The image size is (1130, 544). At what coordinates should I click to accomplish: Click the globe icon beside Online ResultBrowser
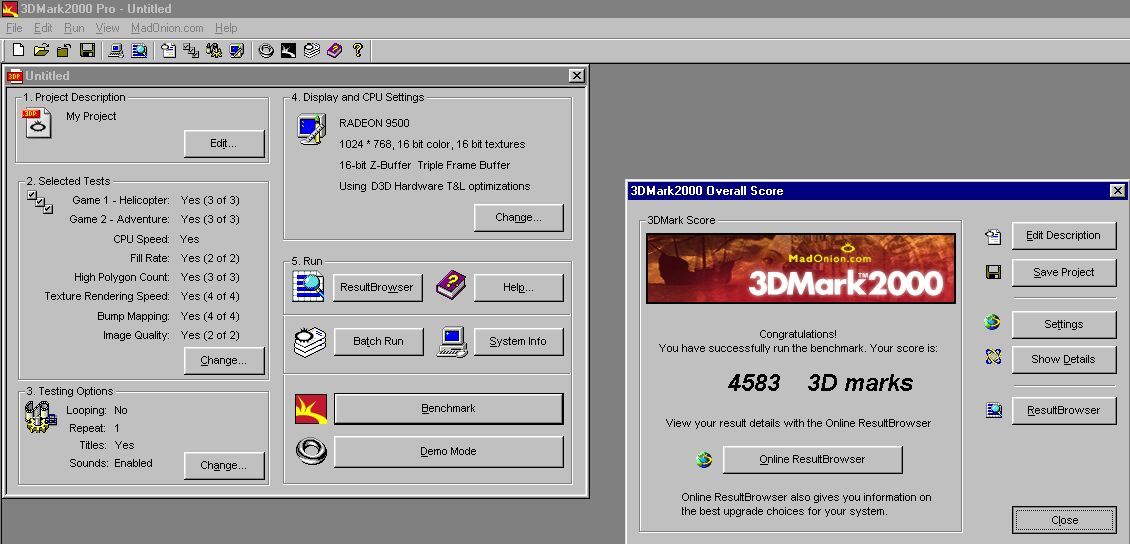click(x=704, y=459)
